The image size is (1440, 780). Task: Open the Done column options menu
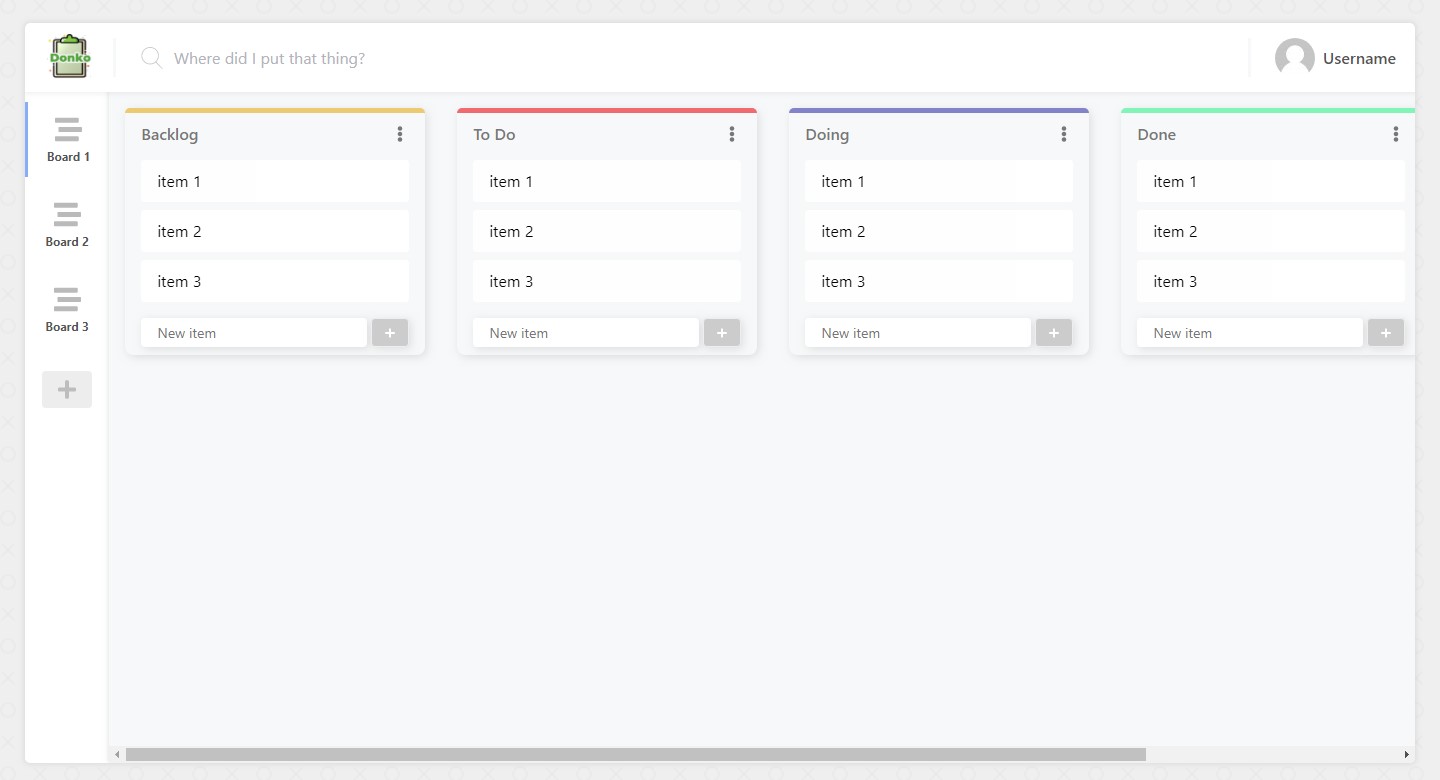pyautogui.click(x=1396, y=134)
